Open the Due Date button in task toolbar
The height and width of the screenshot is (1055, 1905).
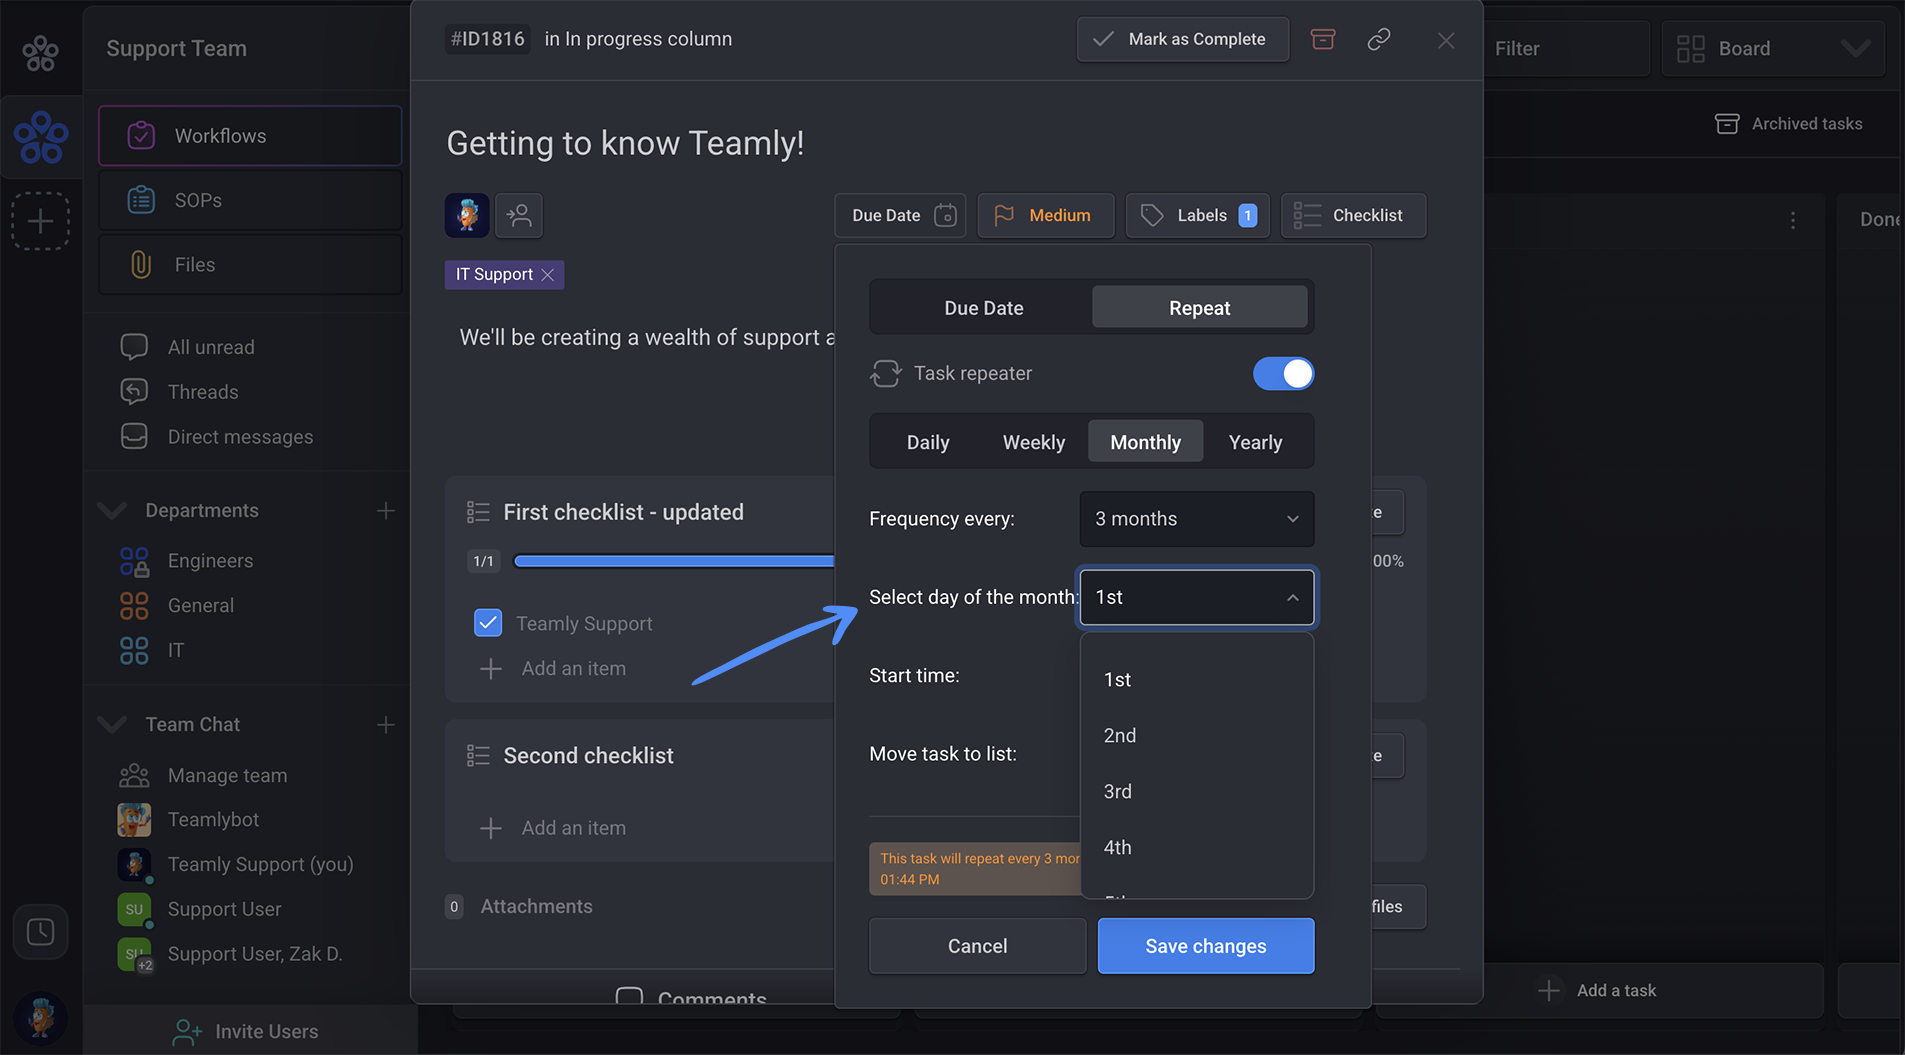point(900,216)
